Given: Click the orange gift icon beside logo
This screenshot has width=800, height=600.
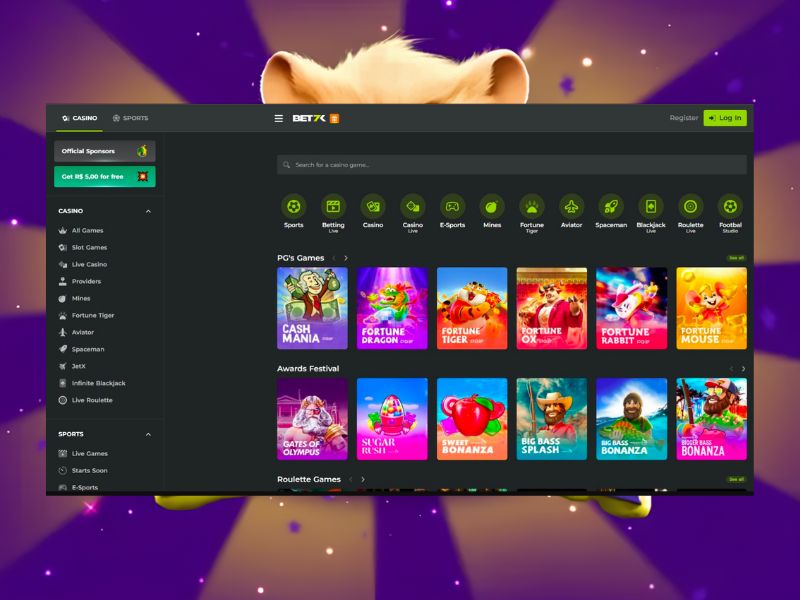Looking at the screenshot, I should (x=334, y=119).
